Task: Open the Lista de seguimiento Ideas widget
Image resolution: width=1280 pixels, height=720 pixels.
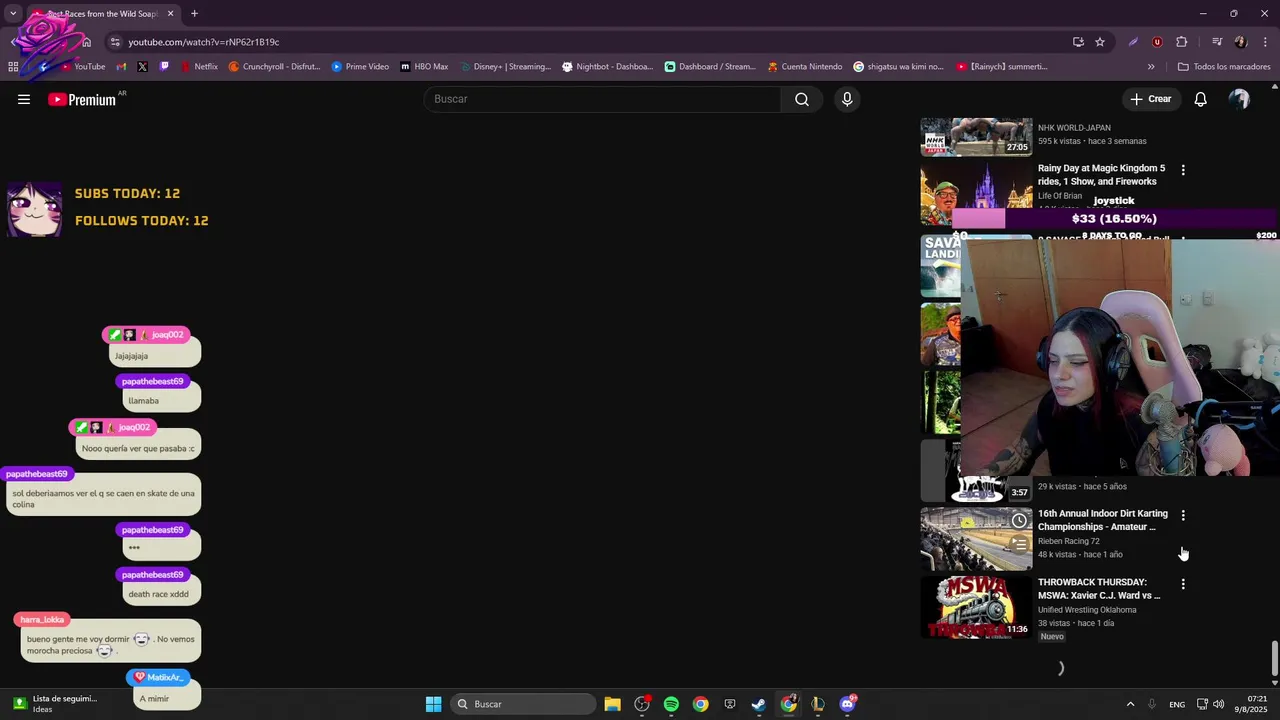Action: click(56, 704)
